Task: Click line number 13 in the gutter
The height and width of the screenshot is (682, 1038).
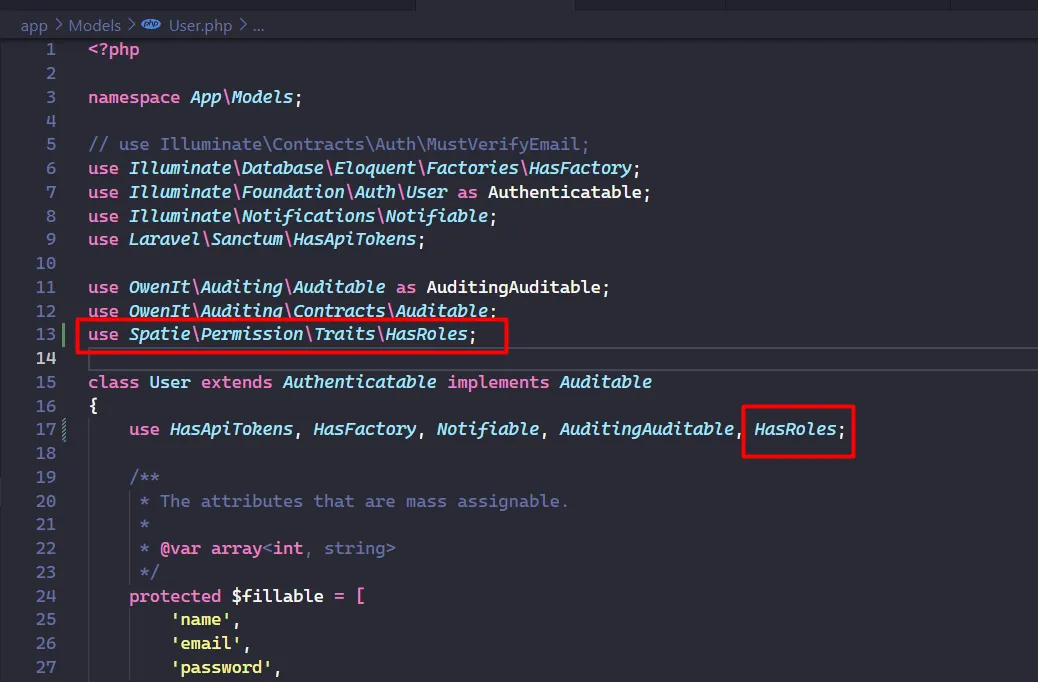Action: pyautogui.click(x=46, y=334)
